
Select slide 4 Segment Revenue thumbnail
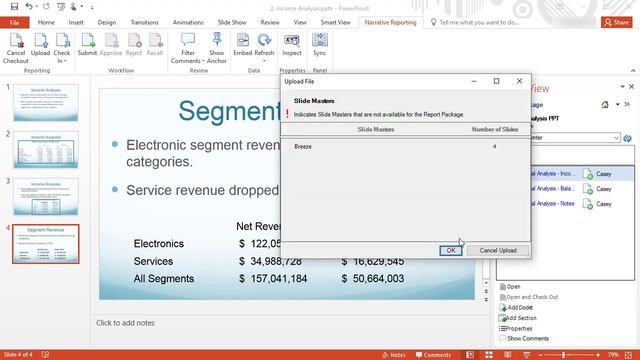pos(46,244)
